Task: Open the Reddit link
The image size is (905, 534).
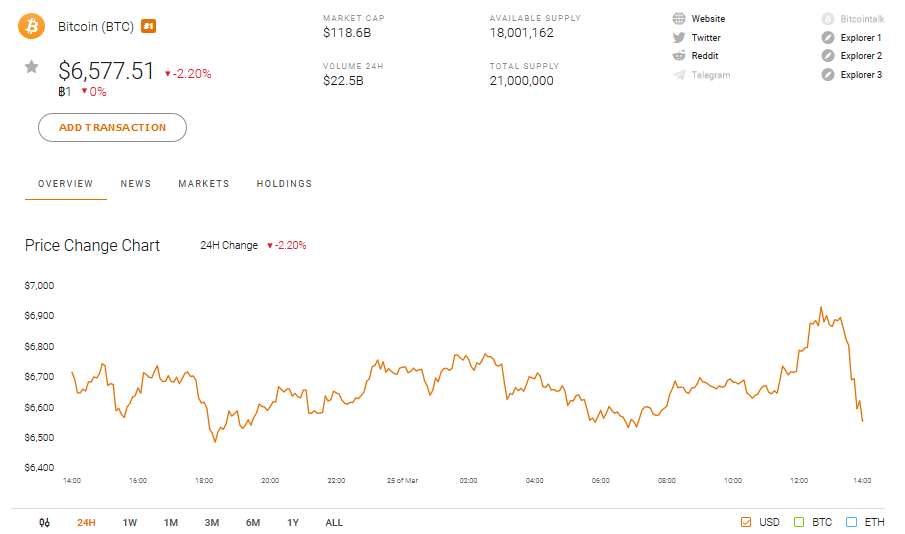Action: (x=705, y=55)
